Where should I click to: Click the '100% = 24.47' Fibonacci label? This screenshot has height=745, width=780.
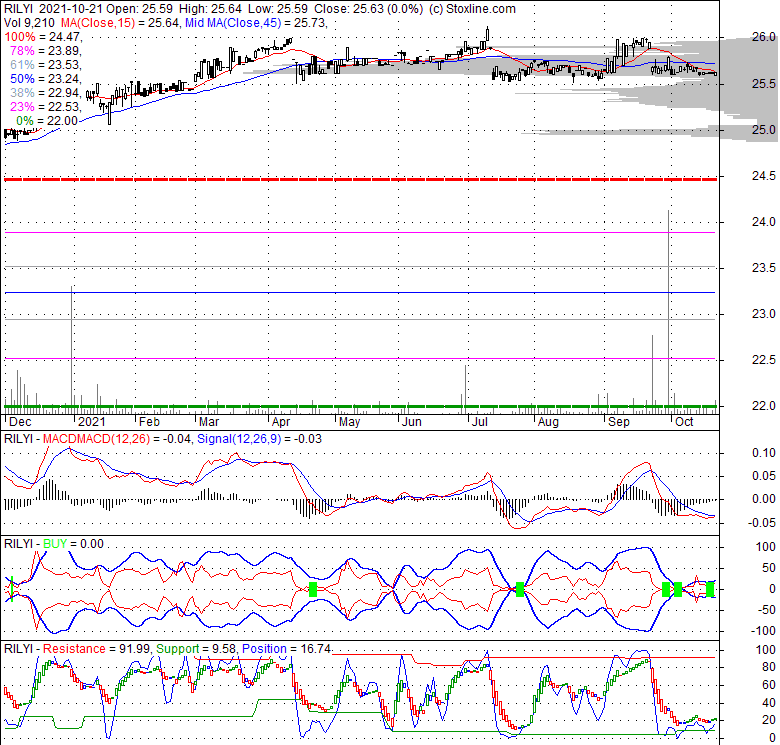[x=42, y=37]
